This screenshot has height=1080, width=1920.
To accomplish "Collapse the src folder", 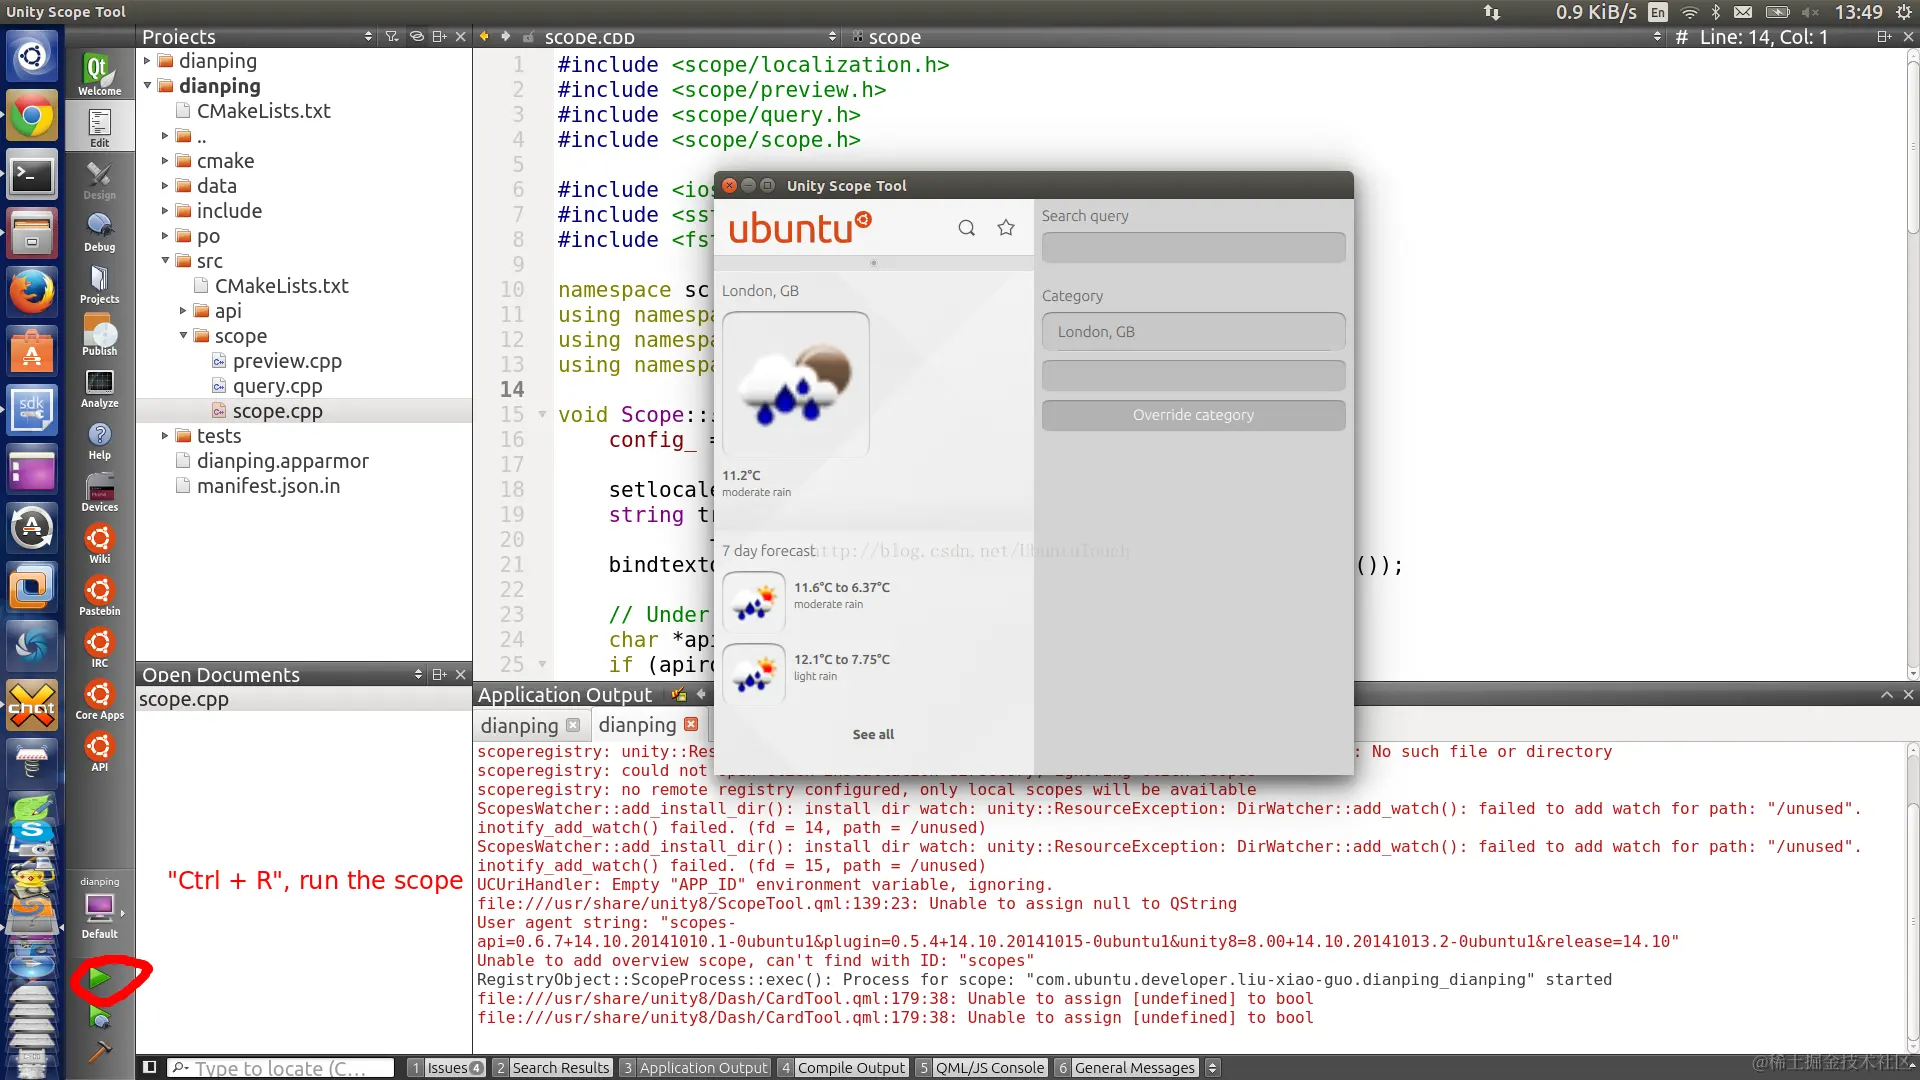I will click(166, 261).
